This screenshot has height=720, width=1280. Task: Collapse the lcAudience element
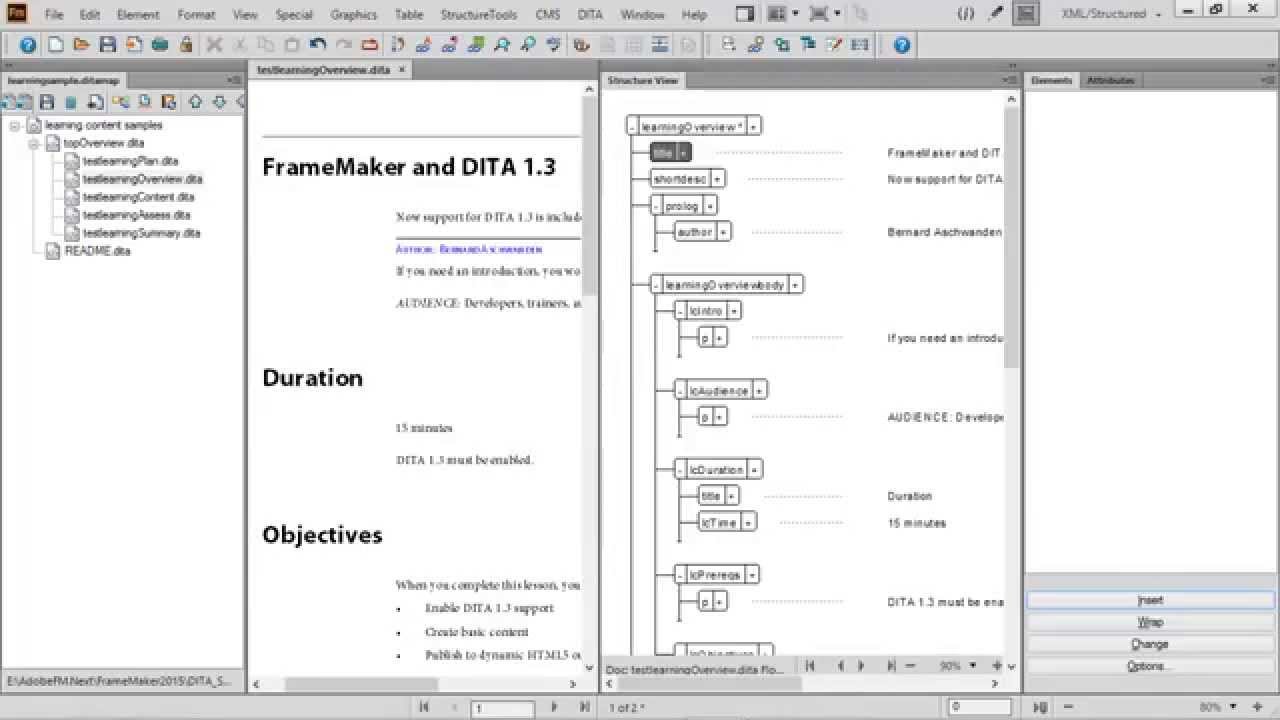click(x=681, y=390)
